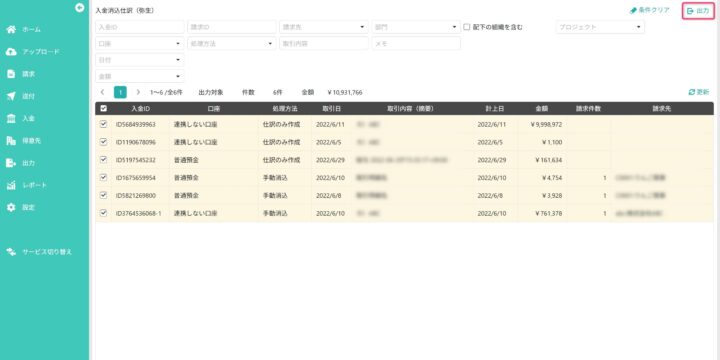720x360 pixels.
Task: Uncheck the row ID3764536068-1 checkbox
Action: (x=103, y=213)
